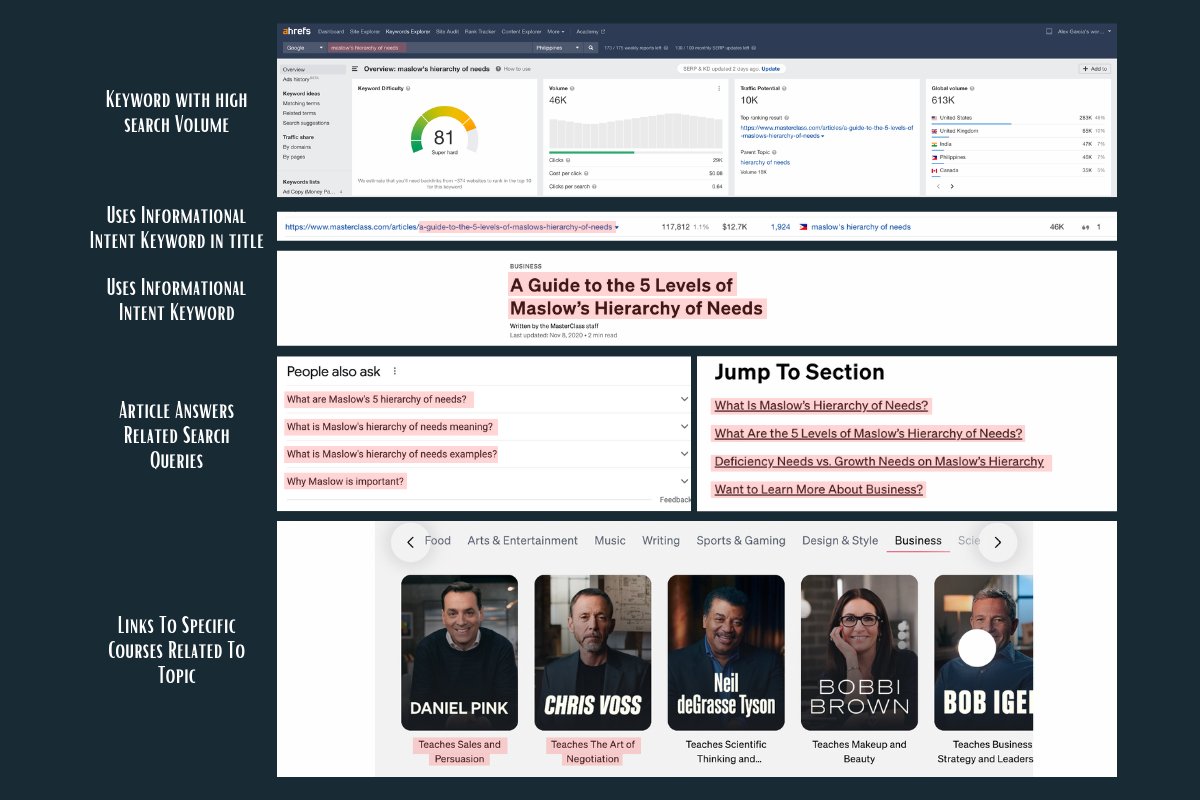Screen dimensions: 1200x800
Task: Select Related terms in sidebar
Action: (299, 113)
